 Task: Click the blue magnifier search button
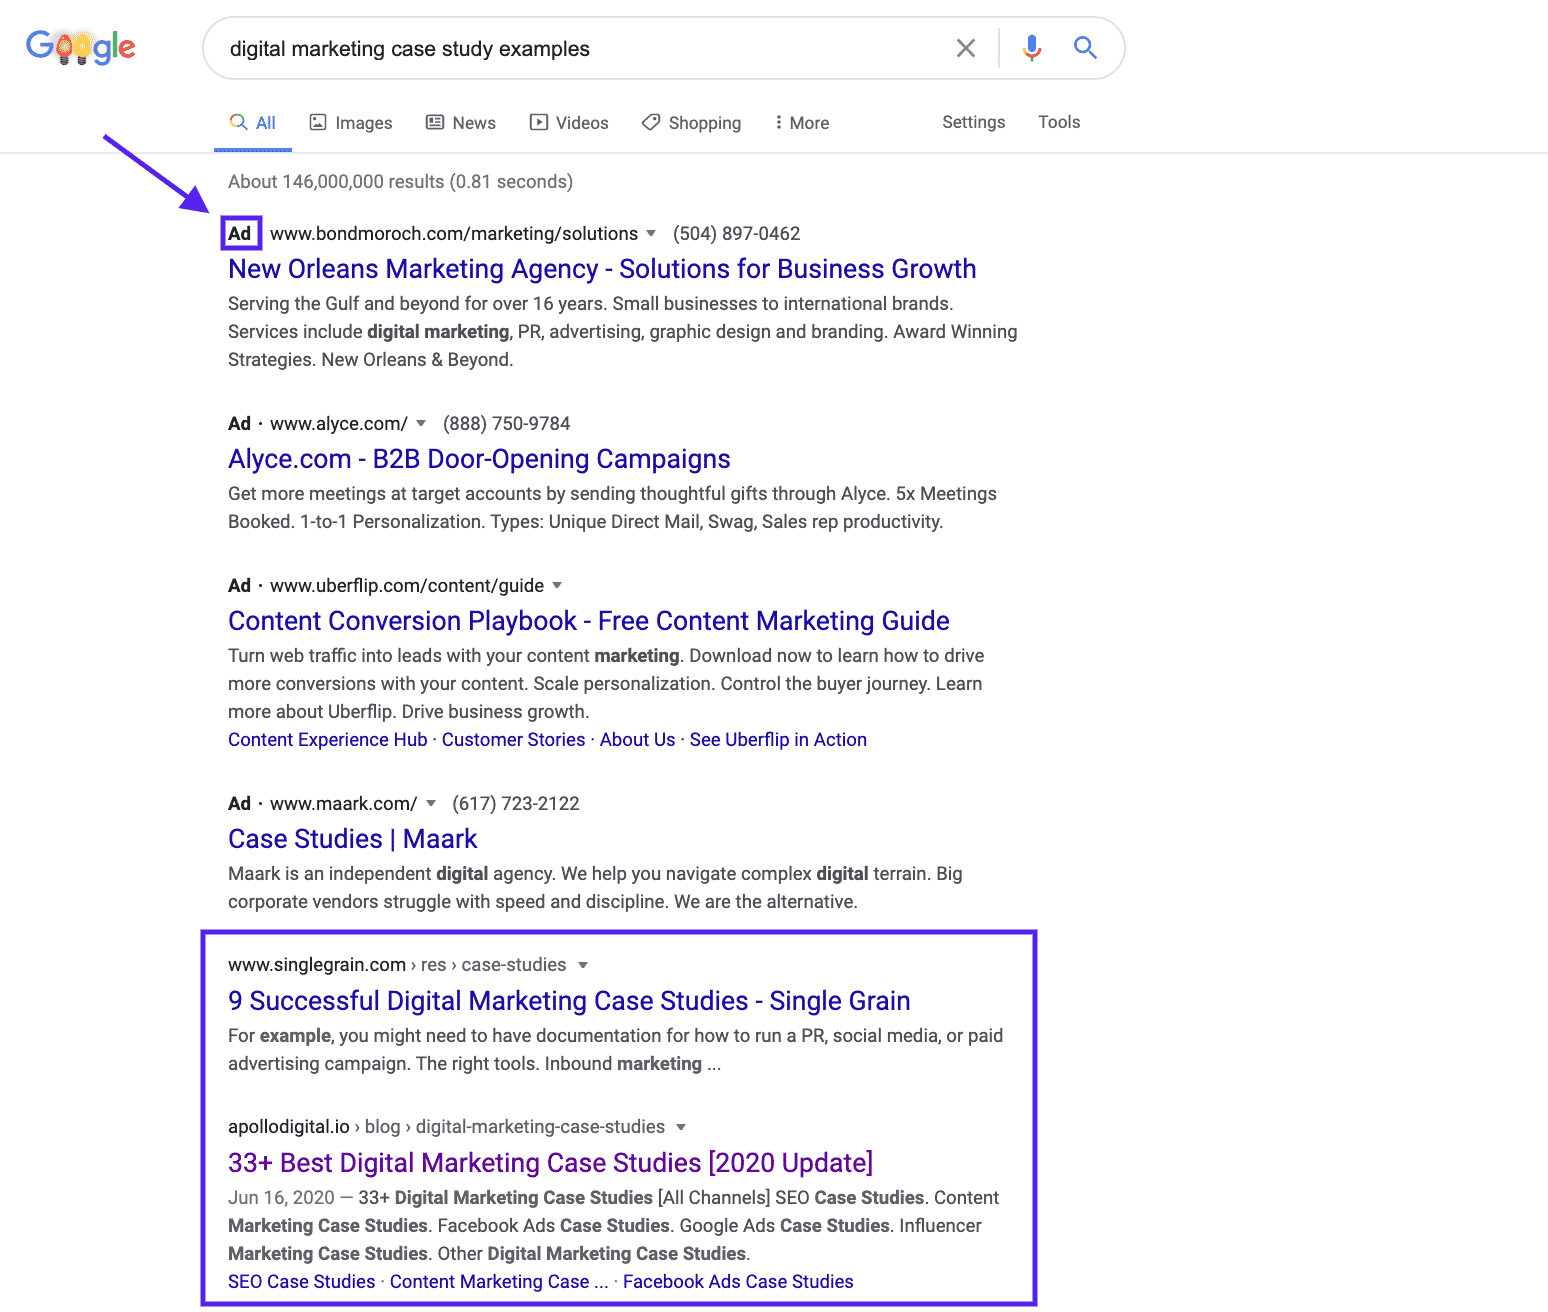(1085, 47)
